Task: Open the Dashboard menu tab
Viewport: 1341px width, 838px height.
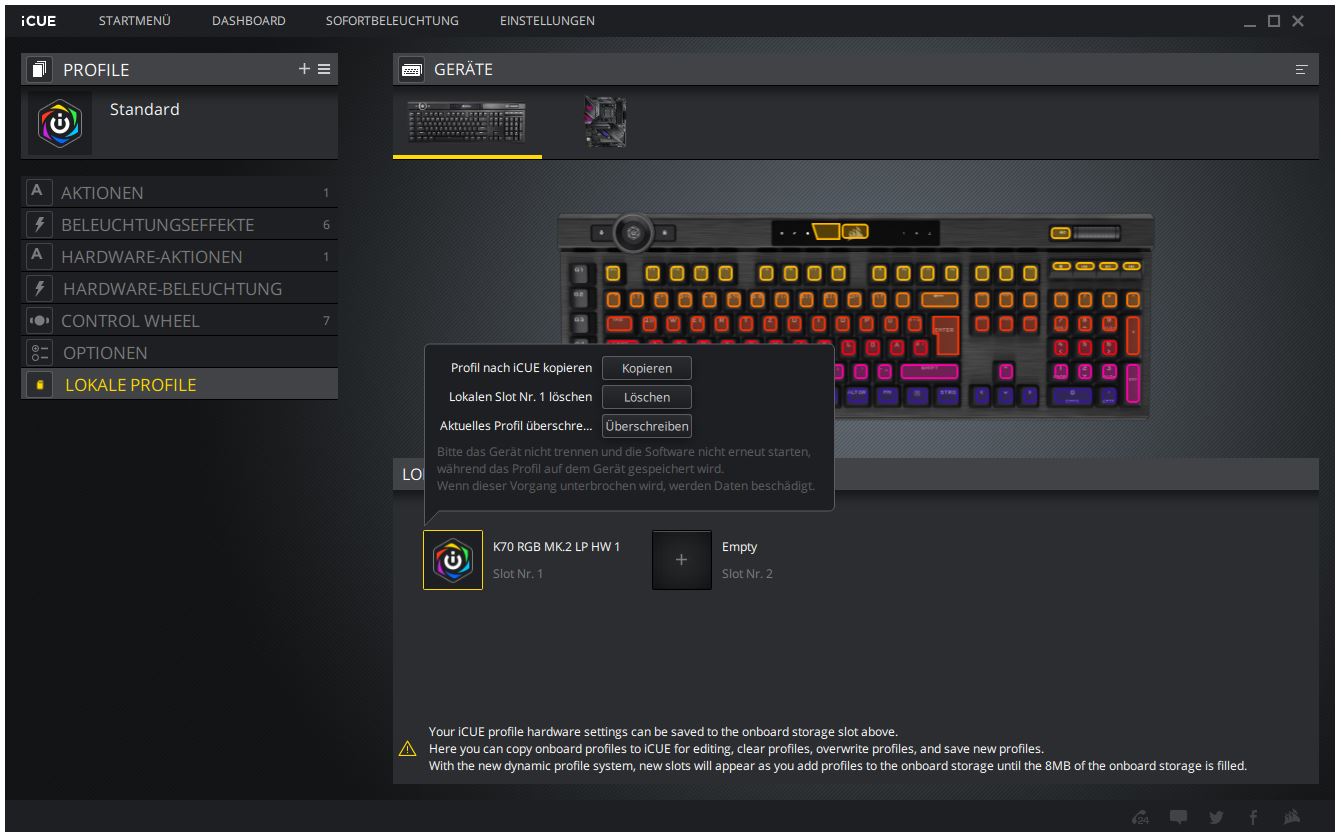Action: coord(248,21)
